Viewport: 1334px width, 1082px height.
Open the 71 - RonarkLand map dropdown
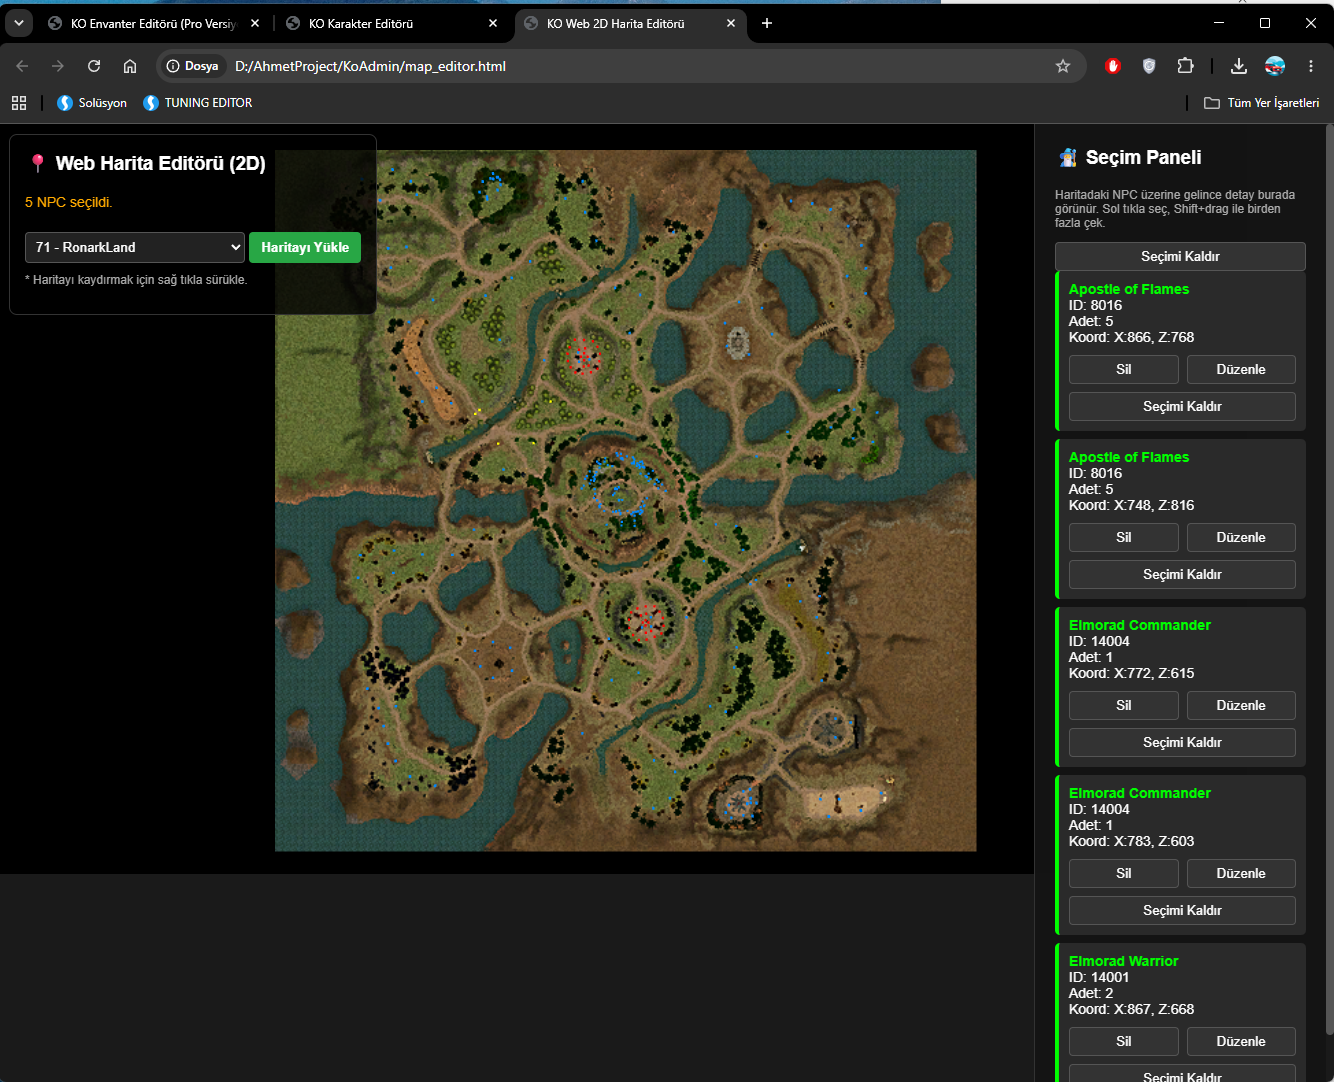[x=135, y=247]
